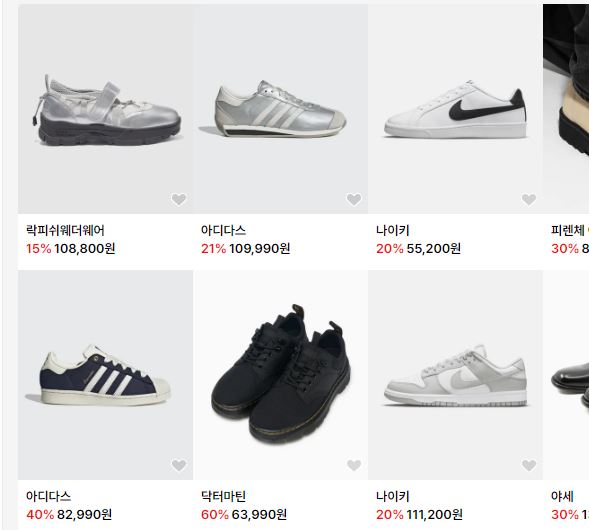This screenshot has height=530, width=589.
Task: View the silver 아디다스 sneaker product photo
Action: [x=281, y=109]
